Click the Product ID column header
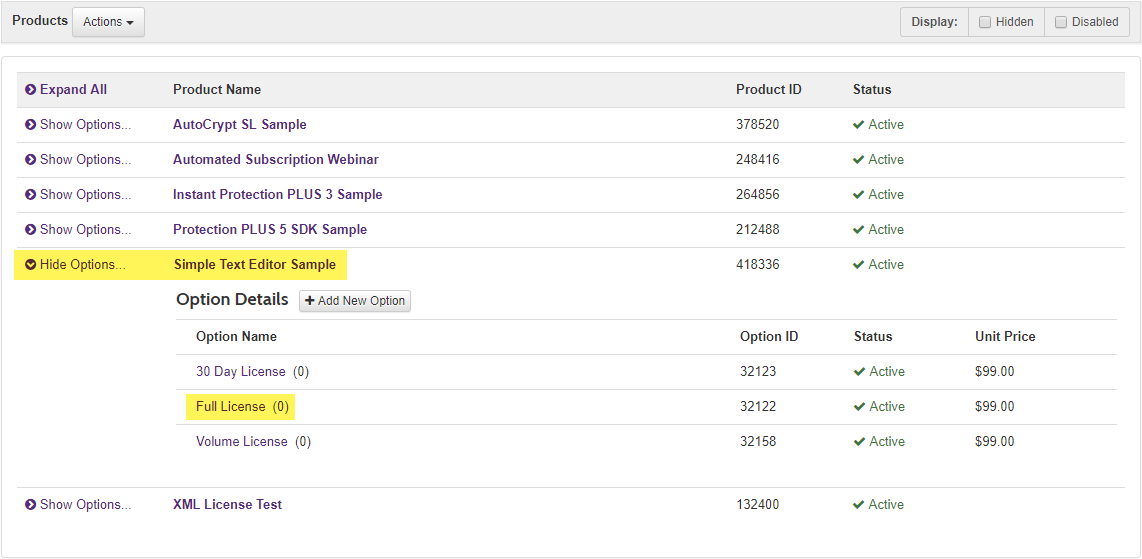The height and width of the screenshot is (559, 1142). [x=769, y=90]
